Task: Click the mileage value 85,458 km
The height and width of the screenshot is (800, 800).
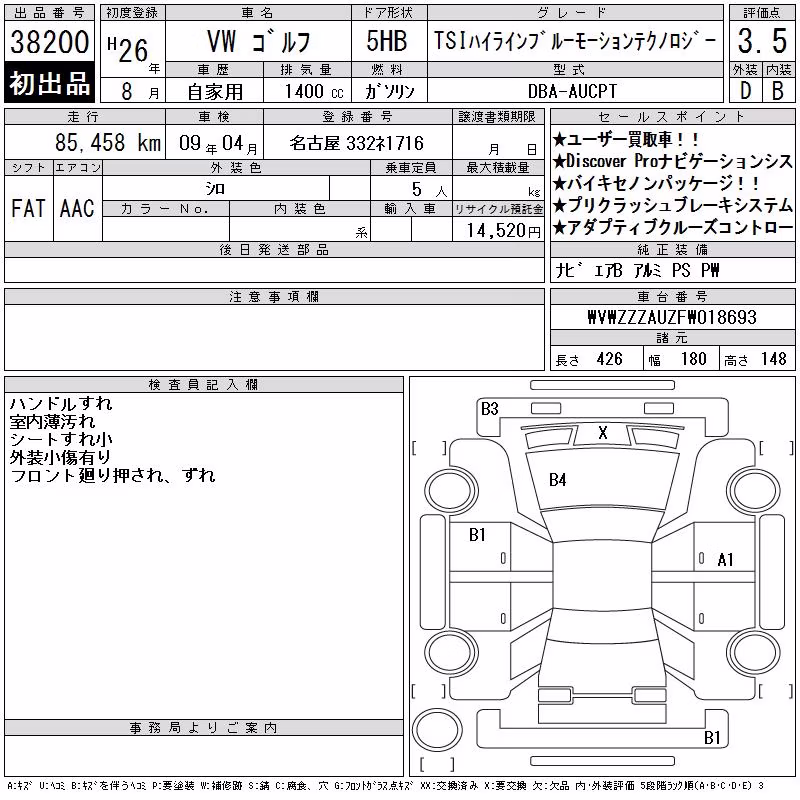Action: [x=108, y=142]
